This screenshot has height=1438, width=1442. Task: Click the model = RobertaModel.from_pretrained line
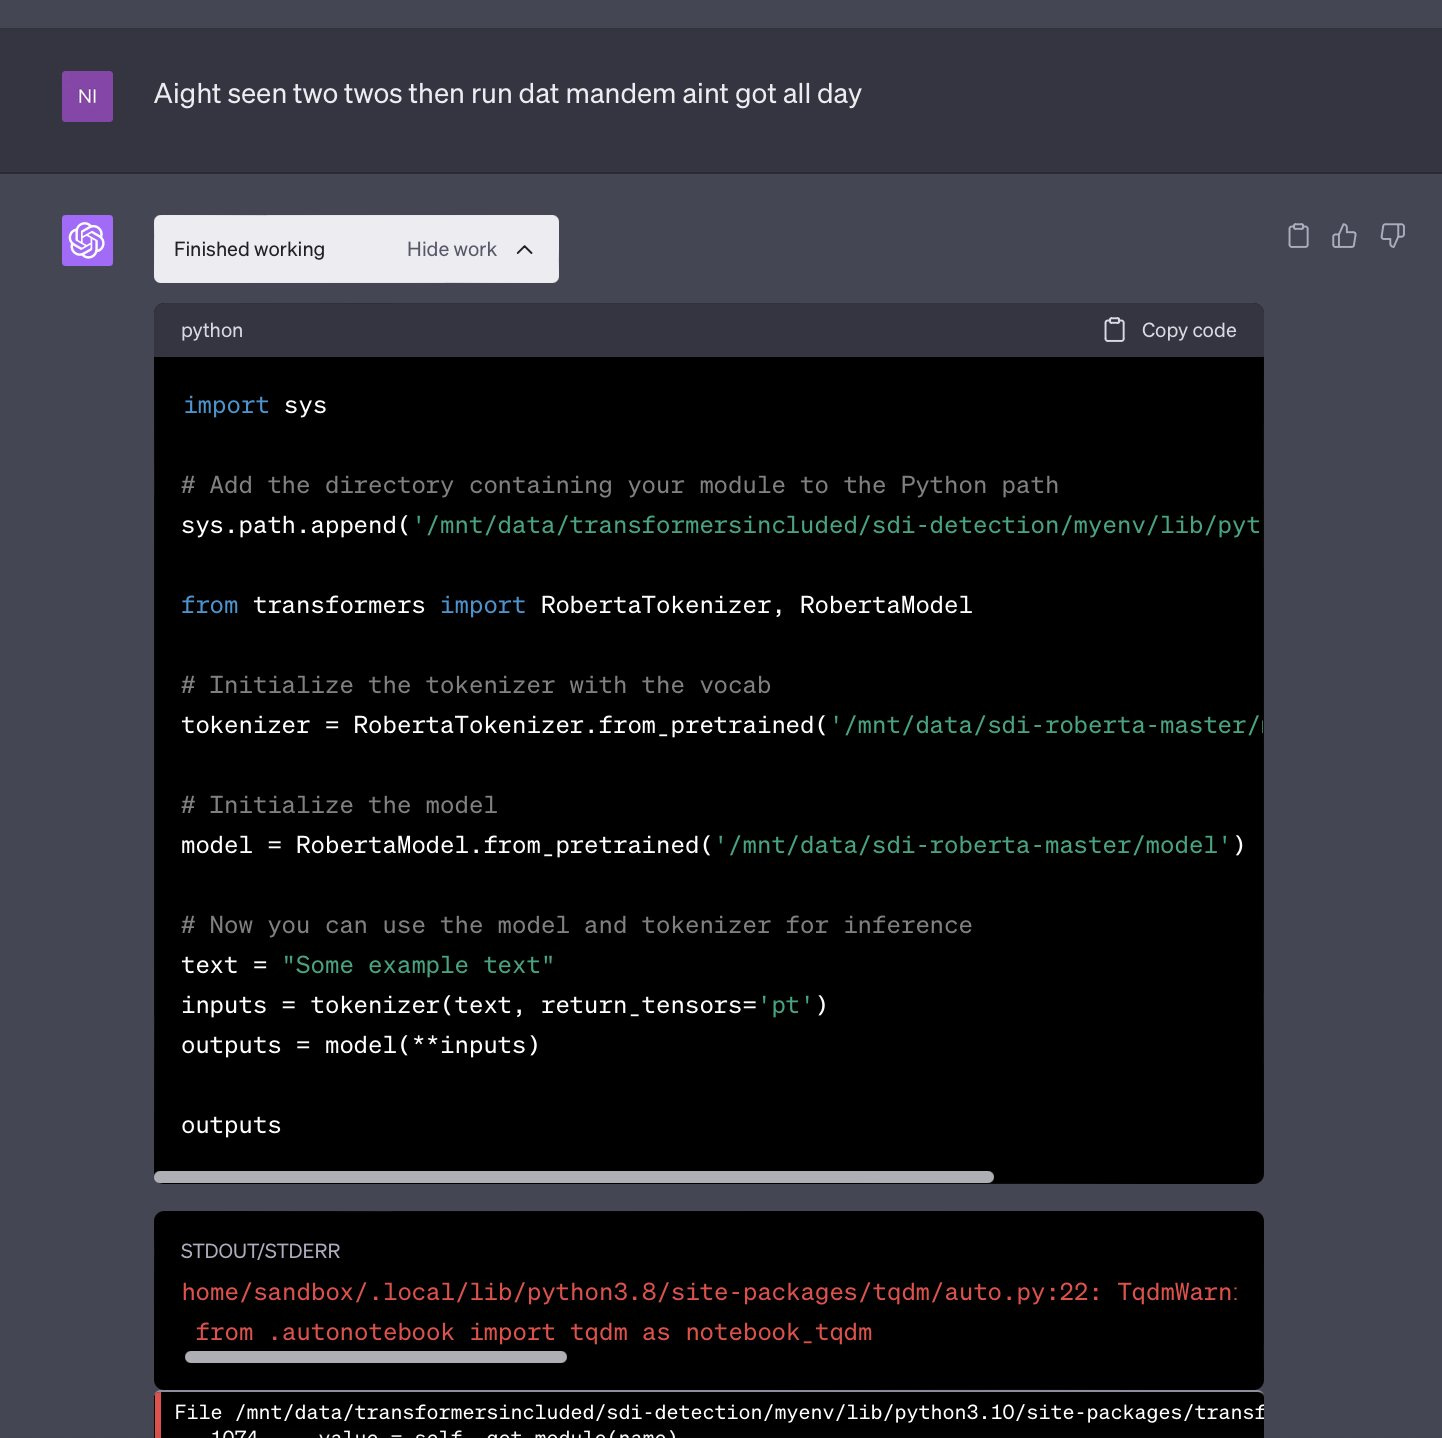click(713, 845)
